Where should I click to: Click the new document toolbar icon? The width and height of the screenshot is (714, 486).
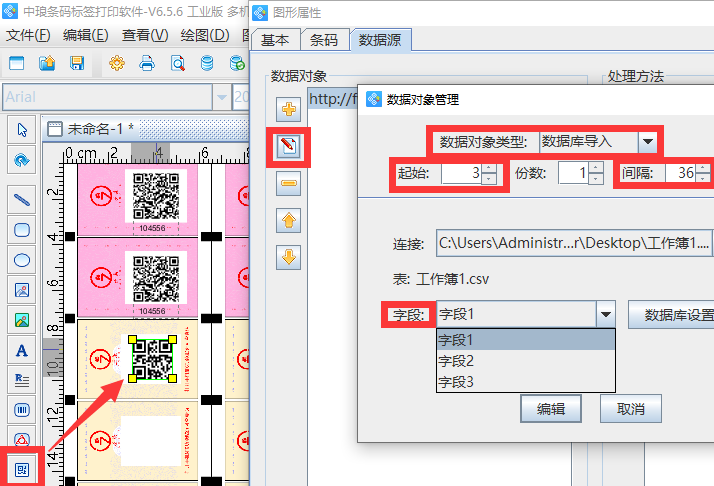pyautogui.click(x=16, y=63)
